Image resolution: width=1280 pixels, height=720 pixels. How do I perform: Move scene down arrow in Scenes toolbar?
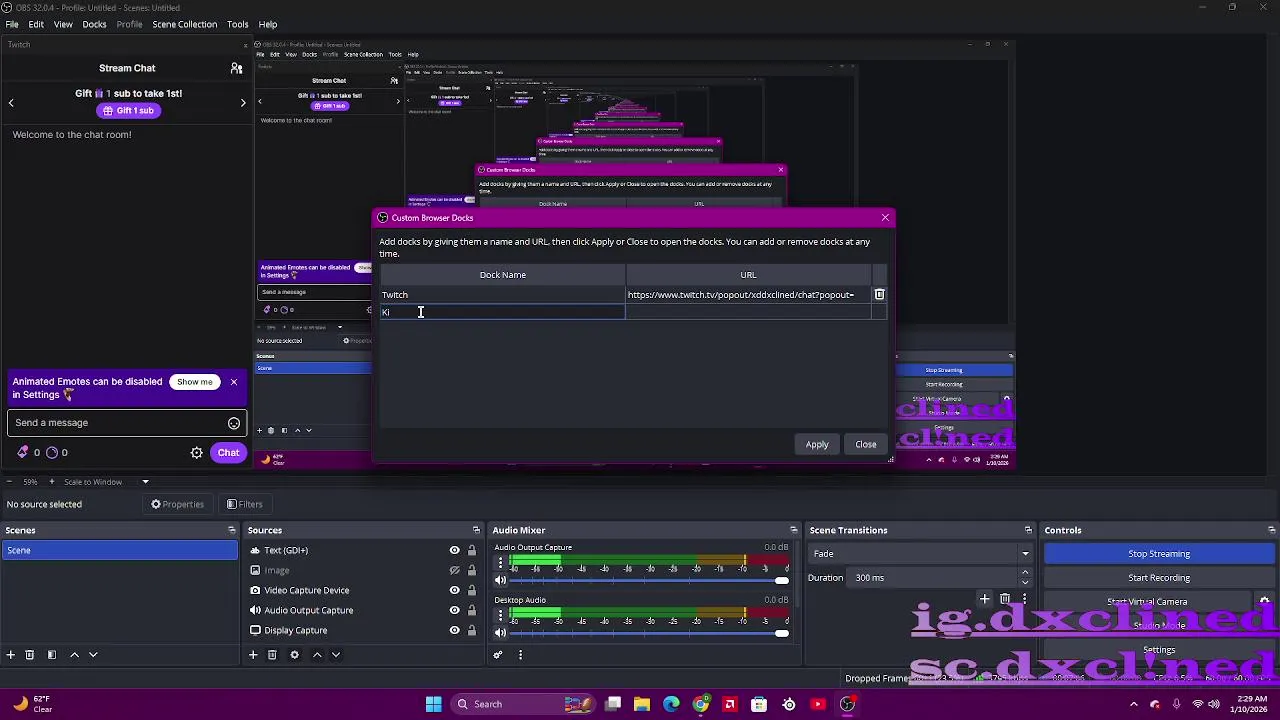click(x=93, y=654)
